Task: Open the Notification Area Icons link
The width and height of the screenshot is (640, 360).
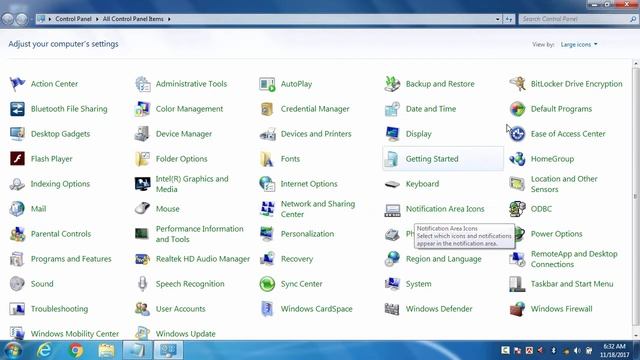Action: pos(445,209)
